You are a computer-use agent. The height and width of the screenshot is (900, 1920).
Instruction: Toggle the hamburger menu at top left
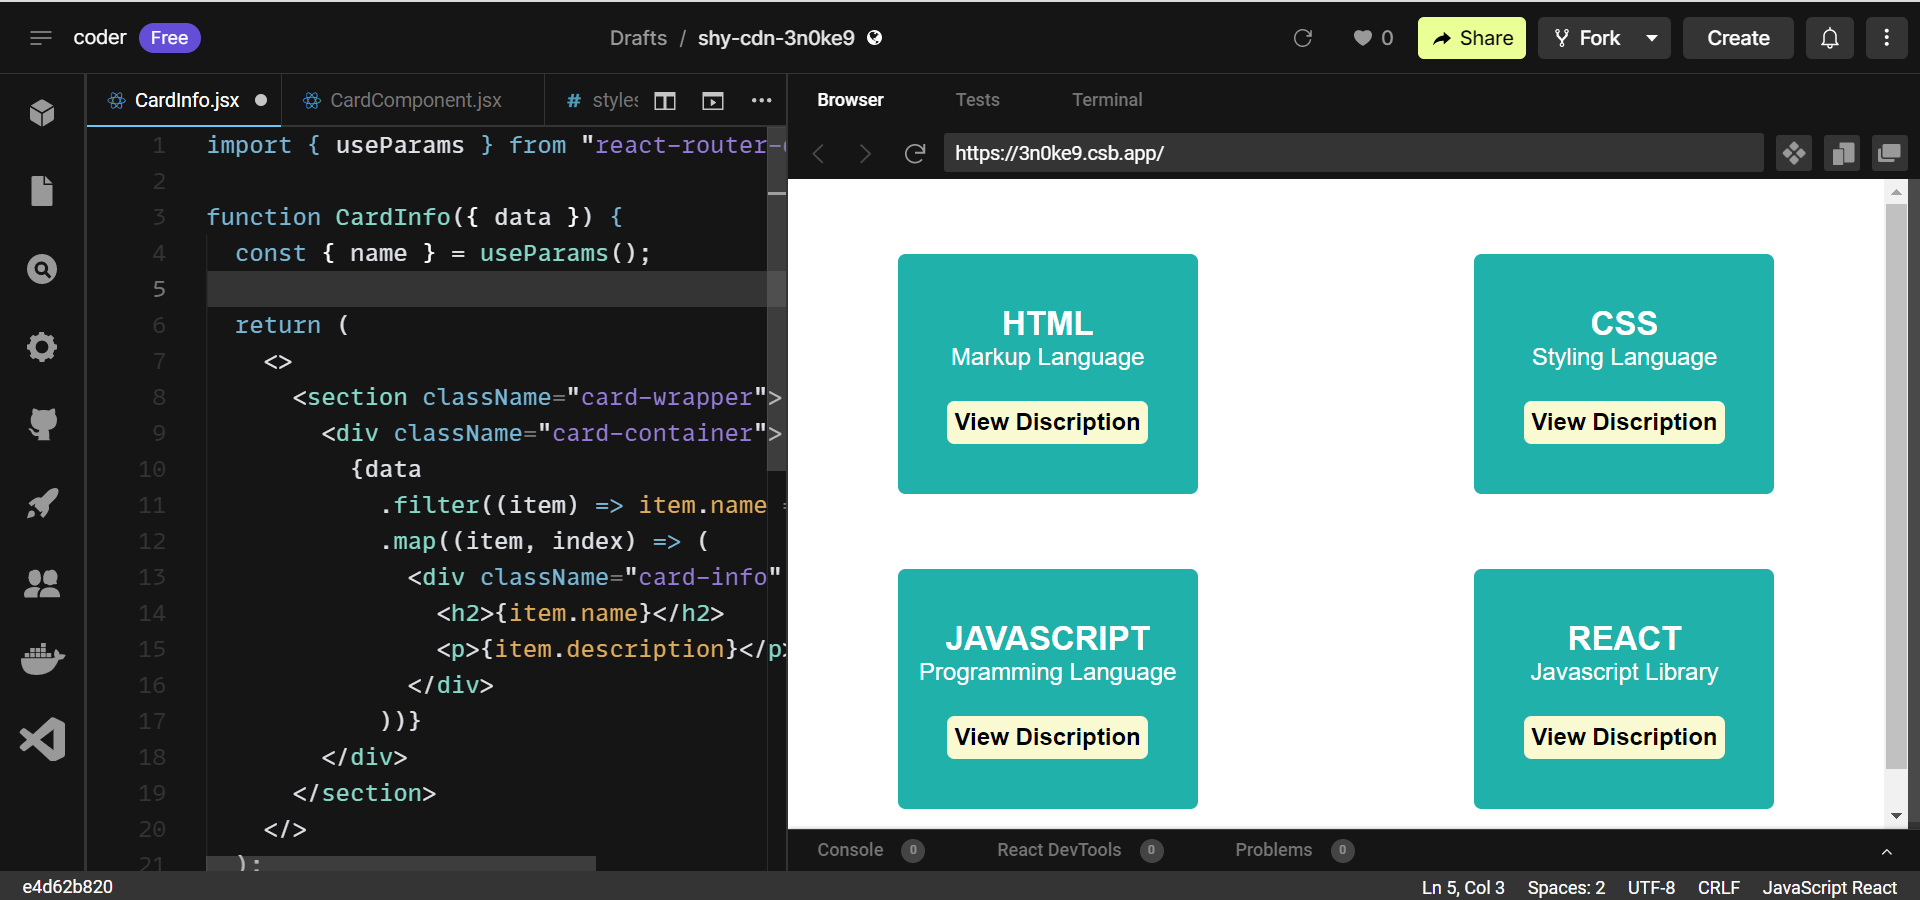click(x=41, y=38)
